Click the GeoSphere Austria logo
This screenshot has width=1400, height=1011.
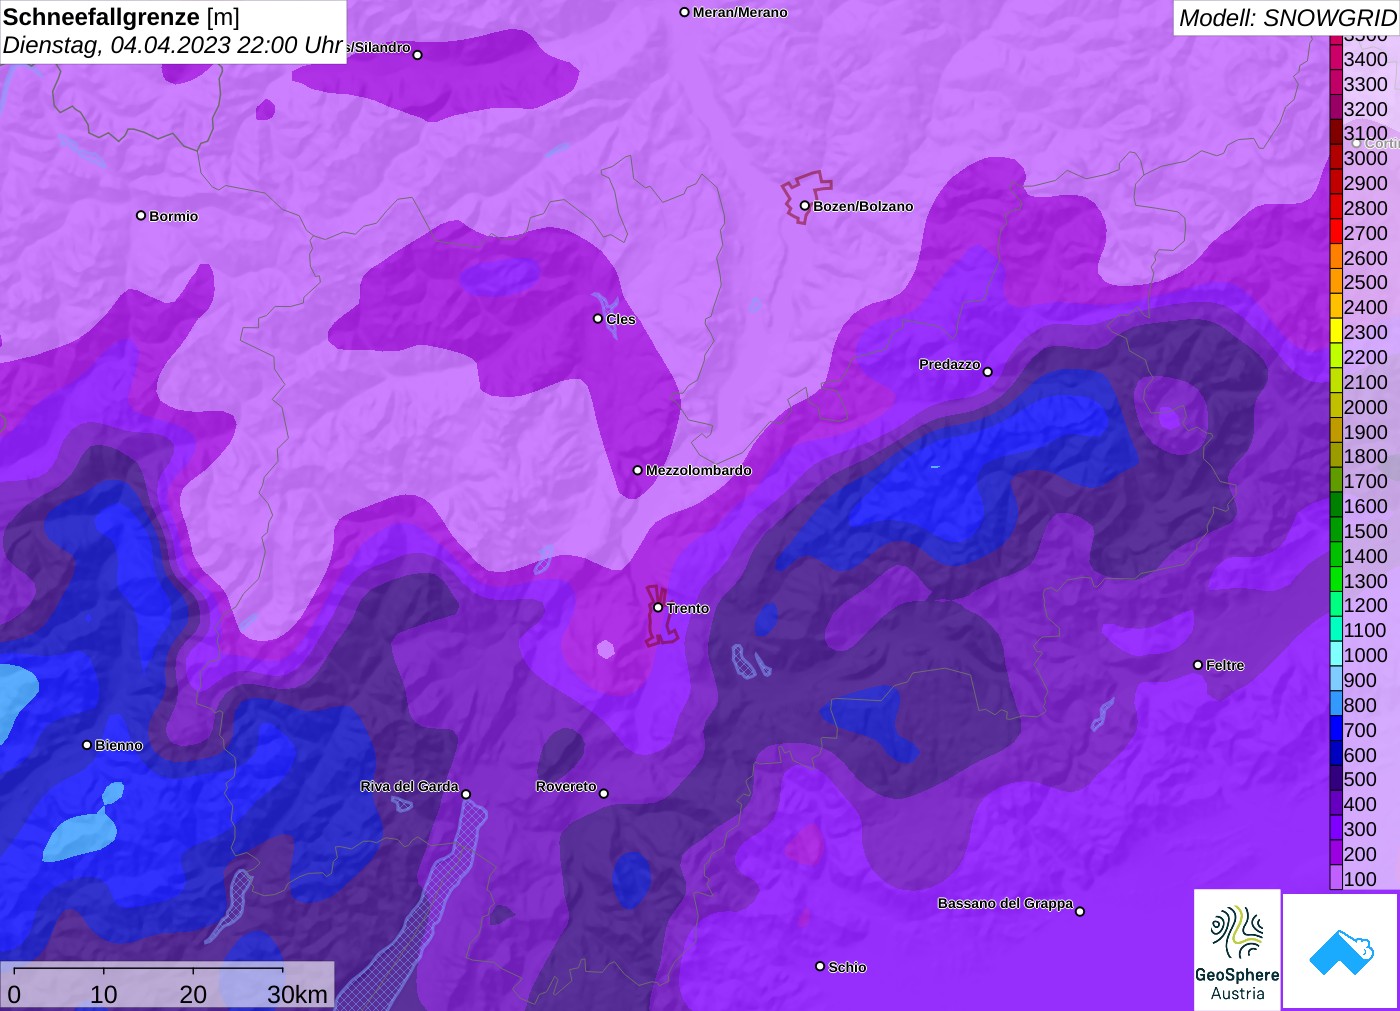(x=1237, y=950)
